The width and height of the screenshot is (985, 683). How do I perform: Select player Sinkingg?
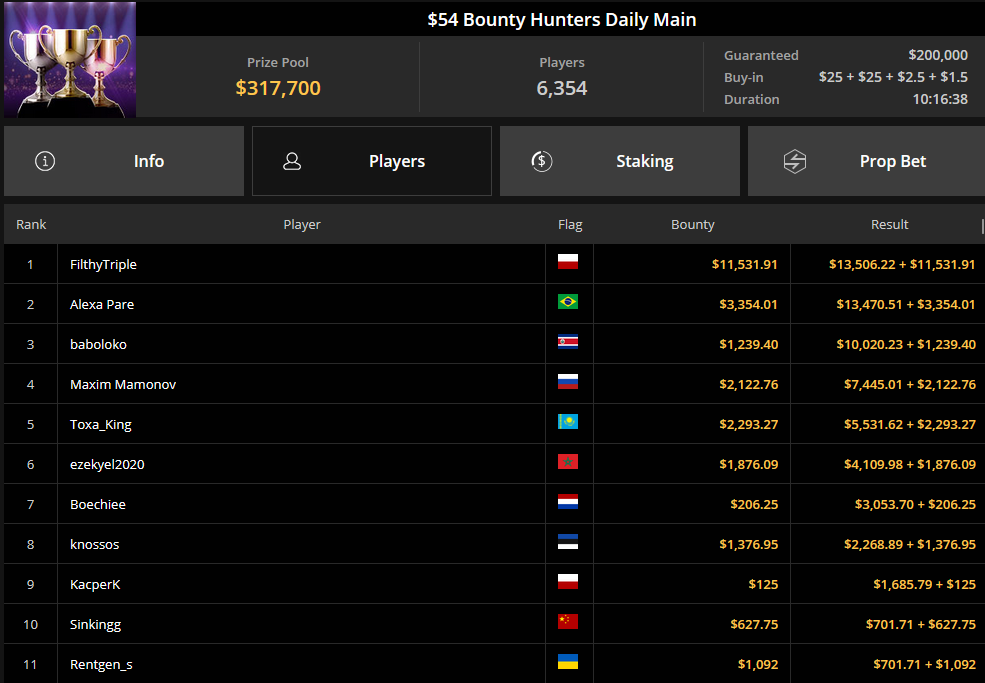click(95, 625)
